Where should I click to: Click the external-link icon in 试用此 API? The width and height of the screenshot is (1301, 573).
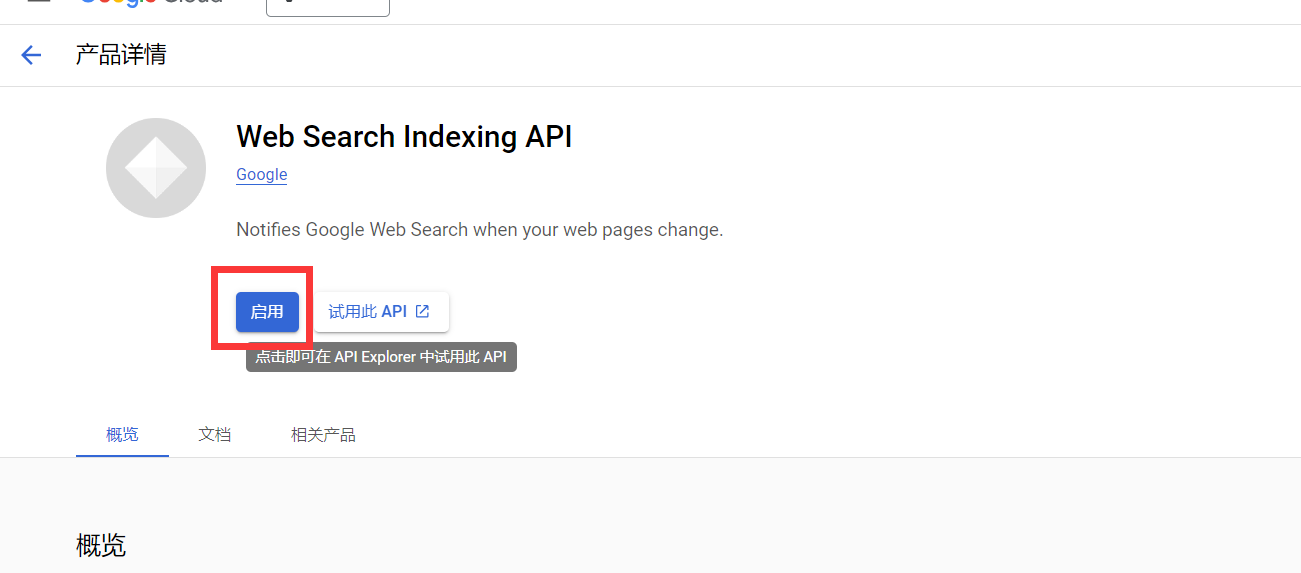click(x=423, y=312)
